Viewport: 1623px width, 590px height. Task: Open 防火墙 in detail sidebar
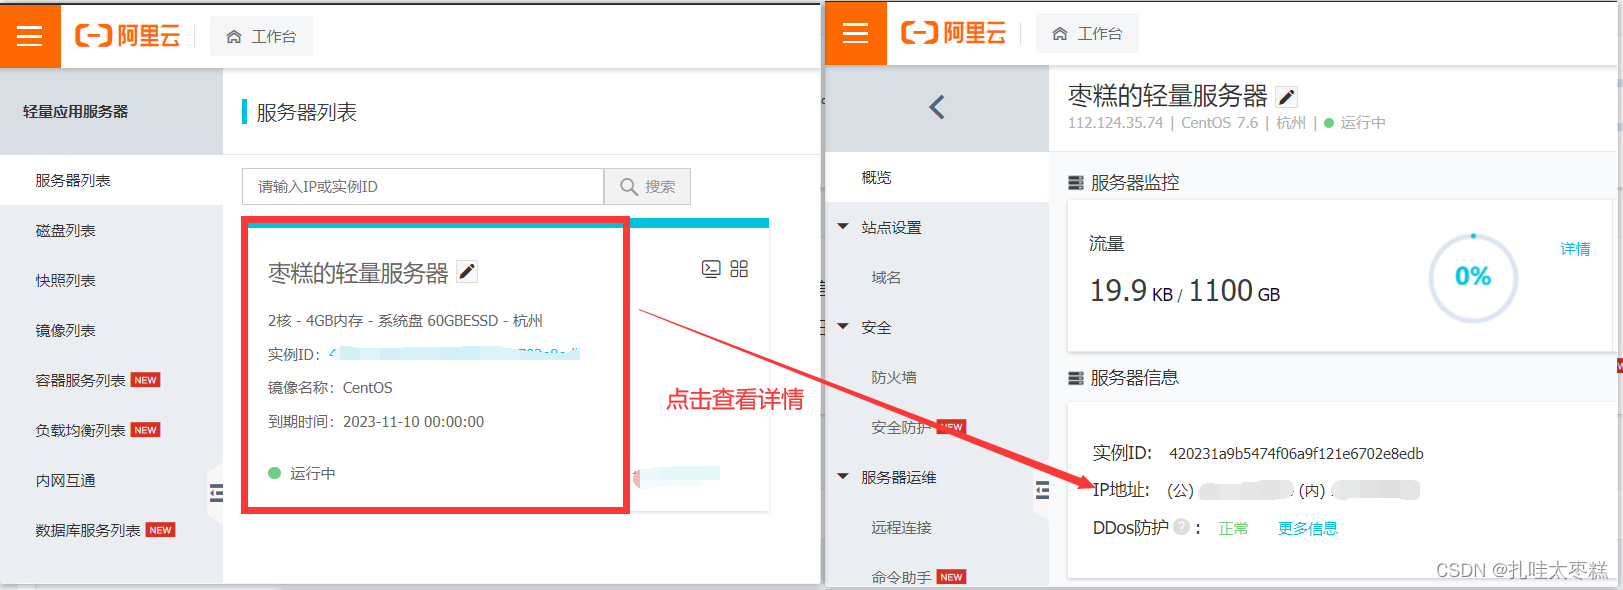point(894,377)
